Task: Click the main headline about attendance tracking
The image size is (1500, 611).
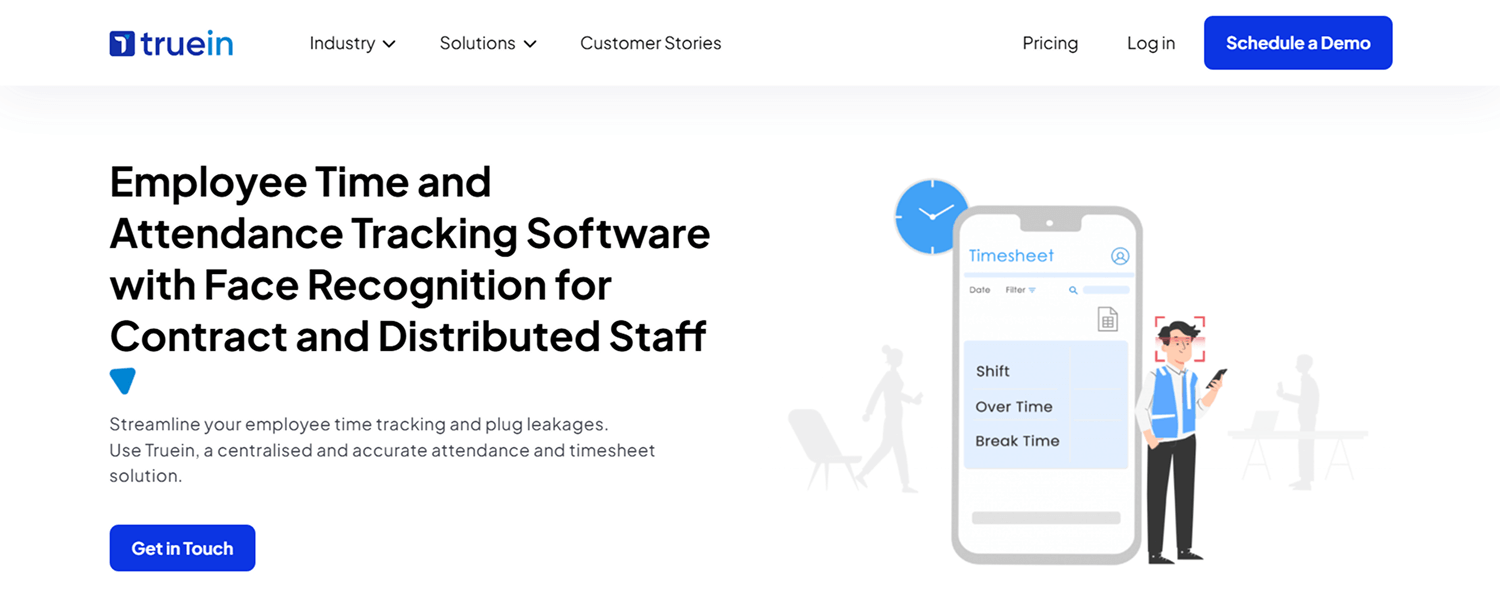Action: 410,260
